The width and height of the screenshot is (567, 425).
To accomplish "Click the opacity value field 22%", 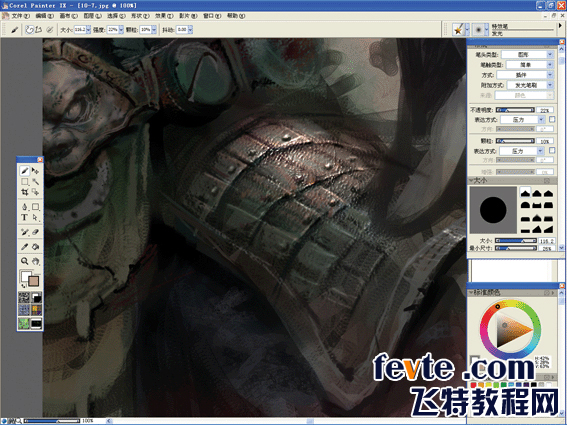I will (545, 110).
